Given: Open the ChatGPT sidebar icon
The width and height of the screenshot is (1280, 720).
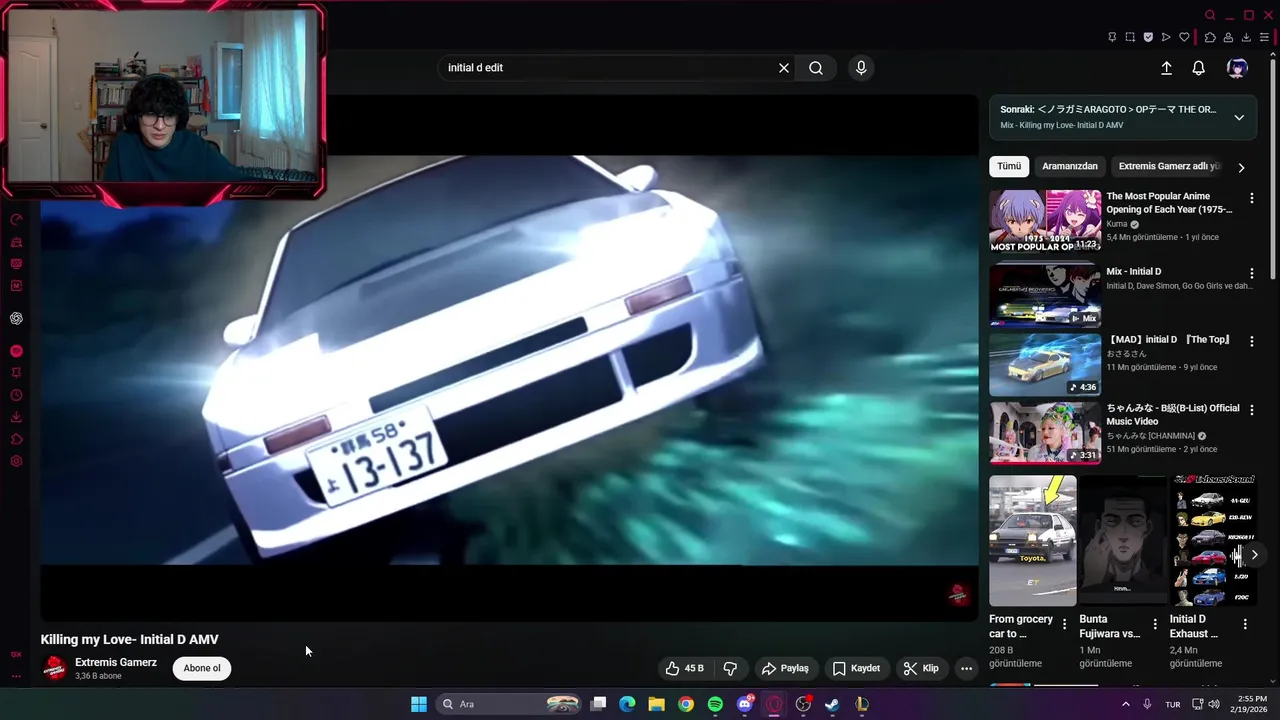Looking at the screenshot, I should coord(16,318).
